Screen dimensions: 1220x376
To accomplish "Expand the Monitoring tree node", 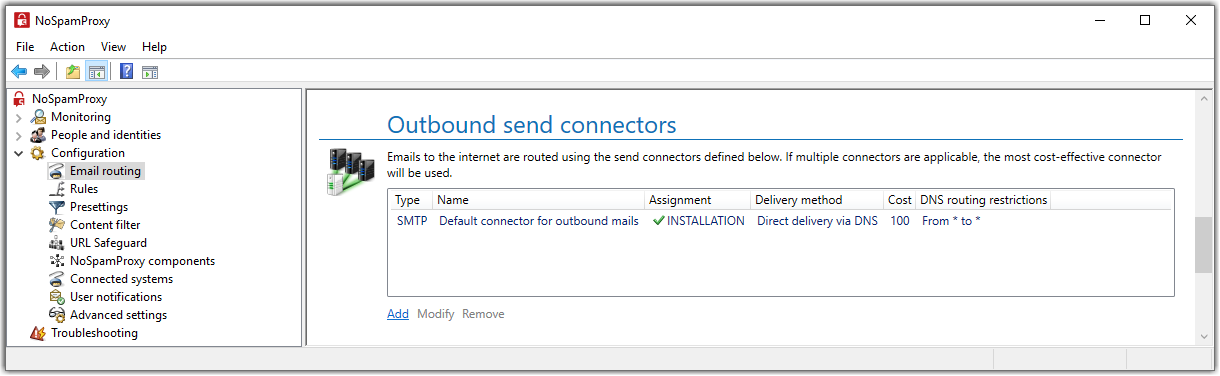I will coord(18,117).
